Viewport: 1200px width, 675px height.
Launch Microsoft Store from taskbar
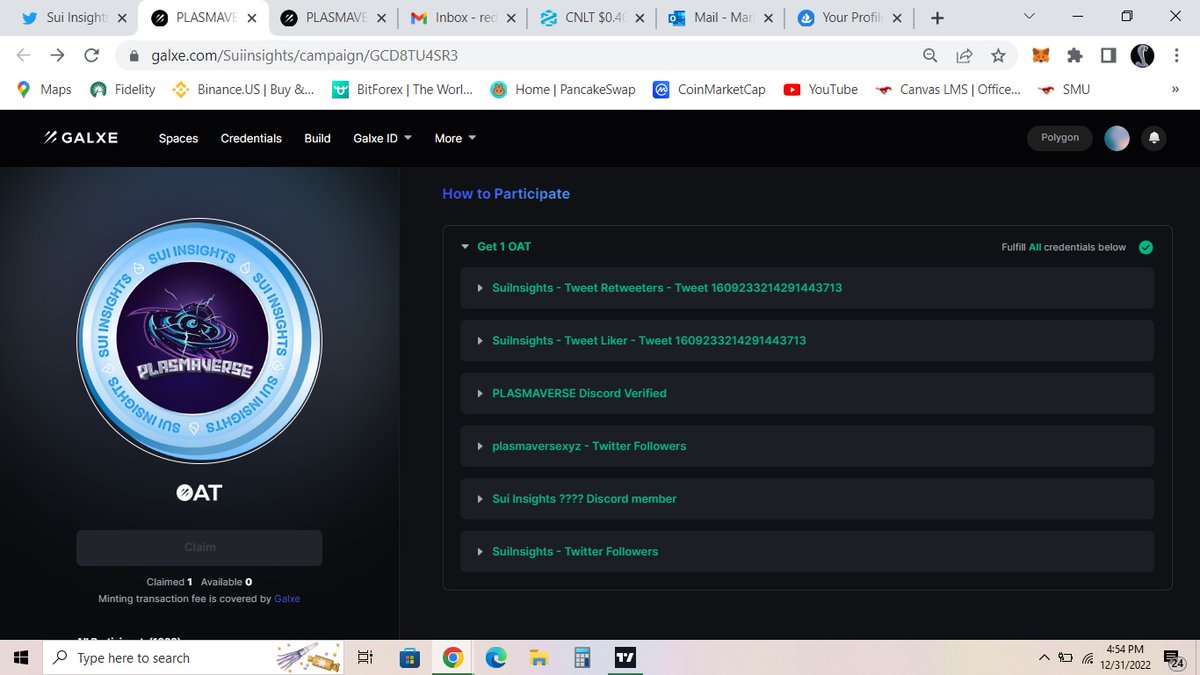click(409, 657)
